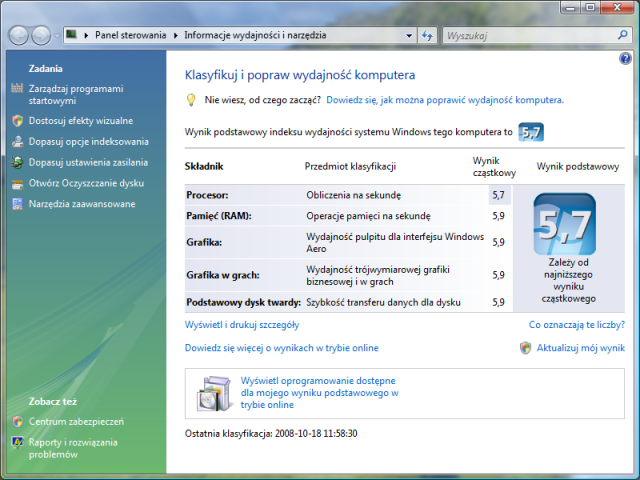Click Szybkość transferu danych dla dysku text
Image resolution: width=640 pixels, height=480 pixels.
tap(383, 302)
